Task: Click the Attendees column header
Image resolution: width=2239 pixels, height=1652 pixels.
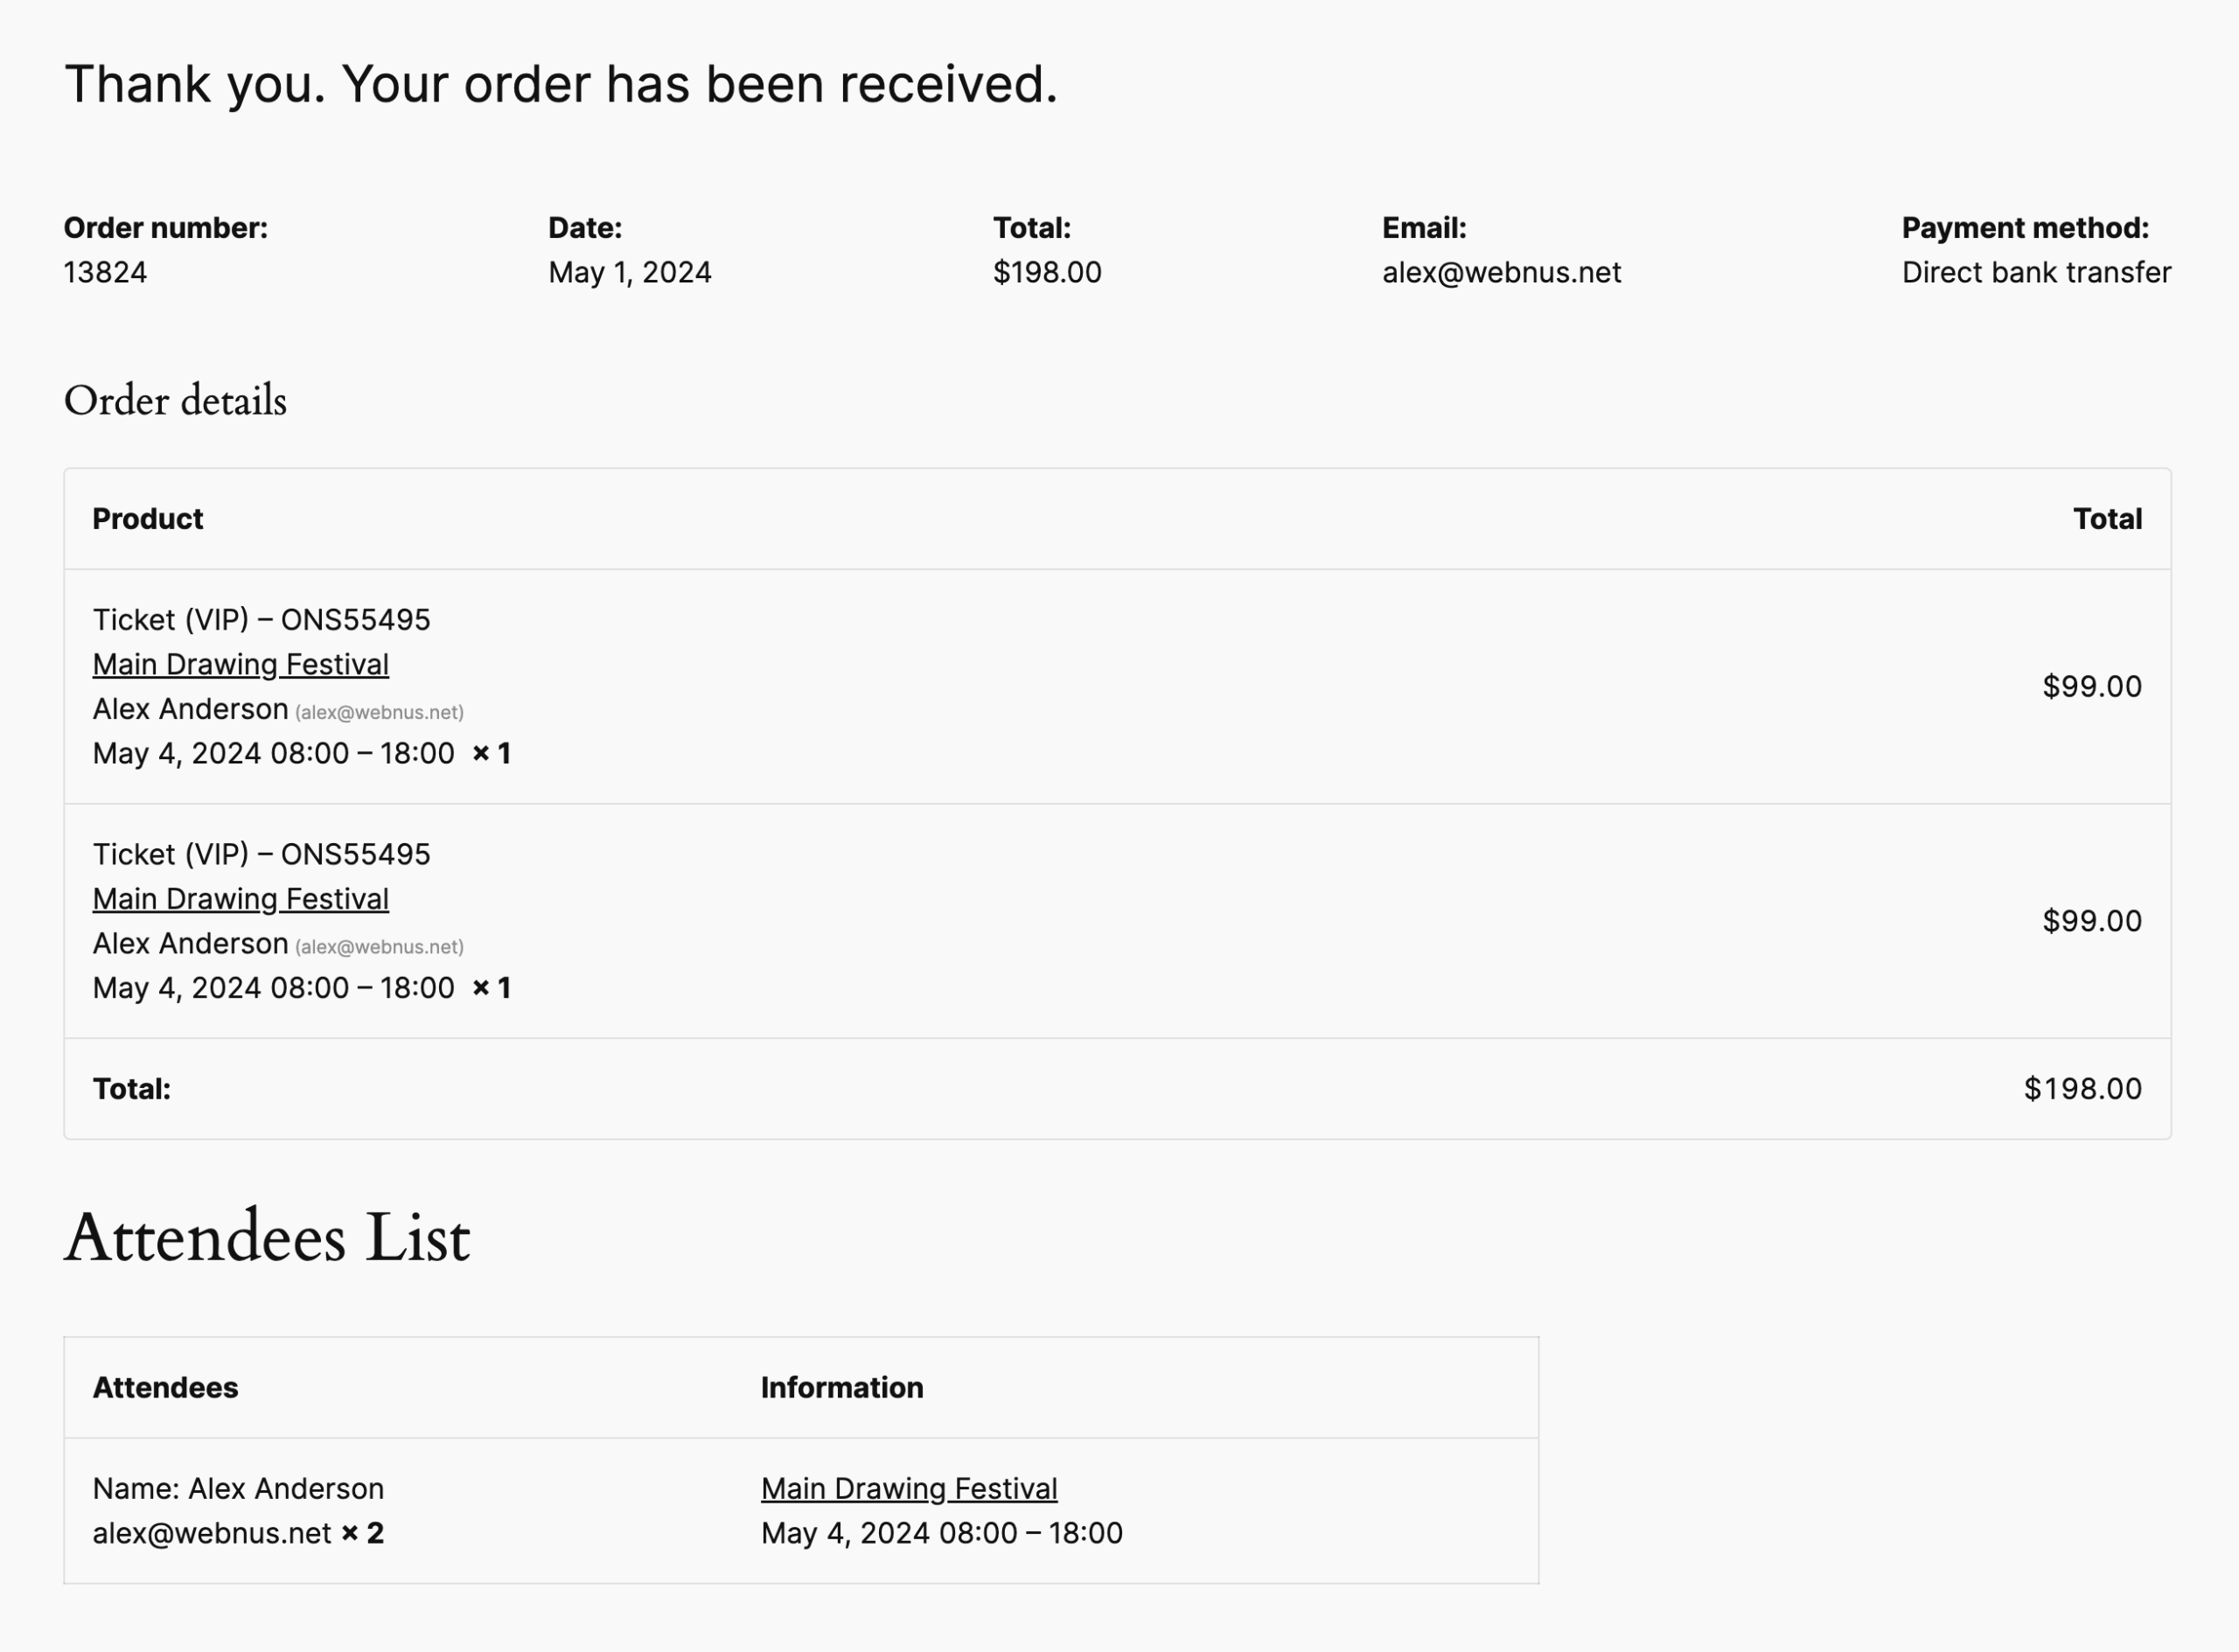Action: (x=165, y=1388)
